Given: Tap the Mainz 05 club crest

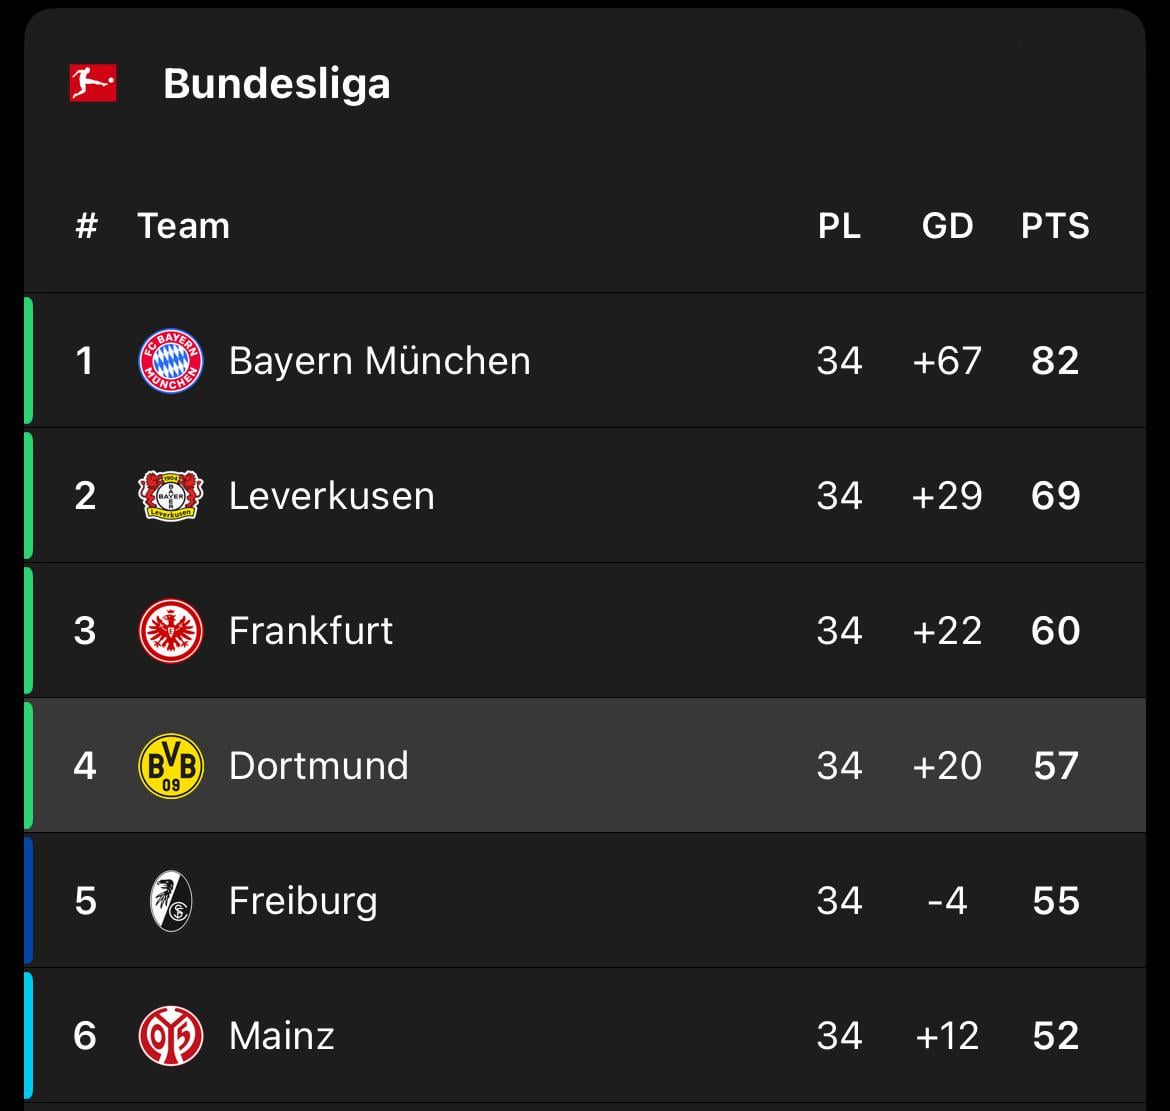Looking at the screenshot, I should (x=170, y=1036).
